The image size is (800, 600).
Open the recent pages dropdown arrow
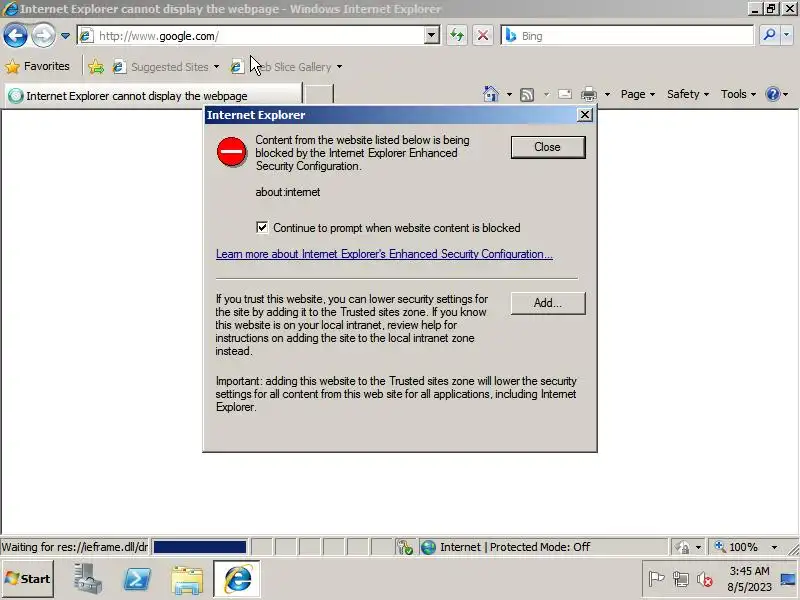(x=65, y=36)
